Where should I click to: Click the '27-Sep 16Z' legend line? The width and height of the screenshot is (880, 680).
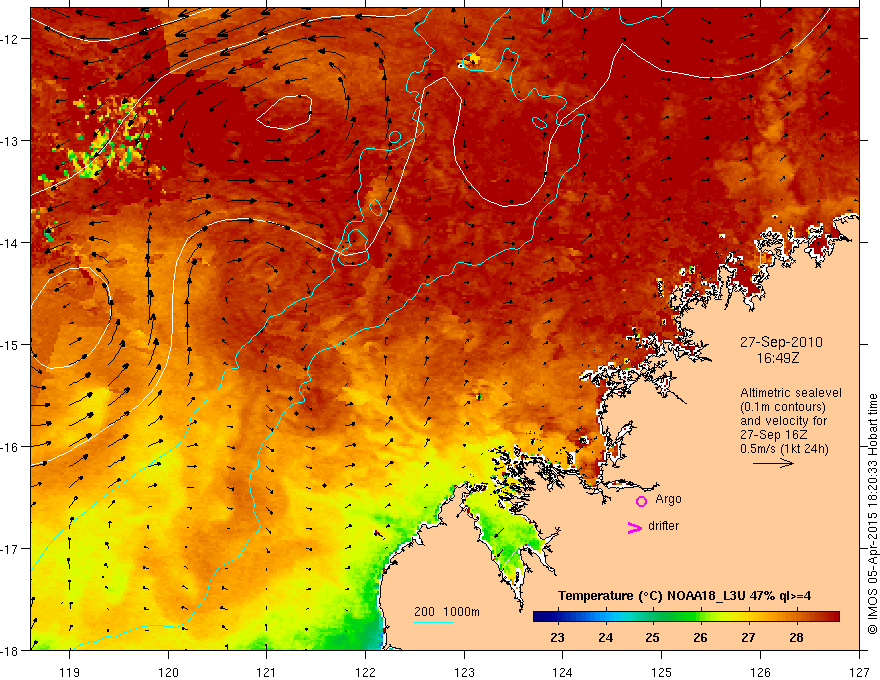774,434
